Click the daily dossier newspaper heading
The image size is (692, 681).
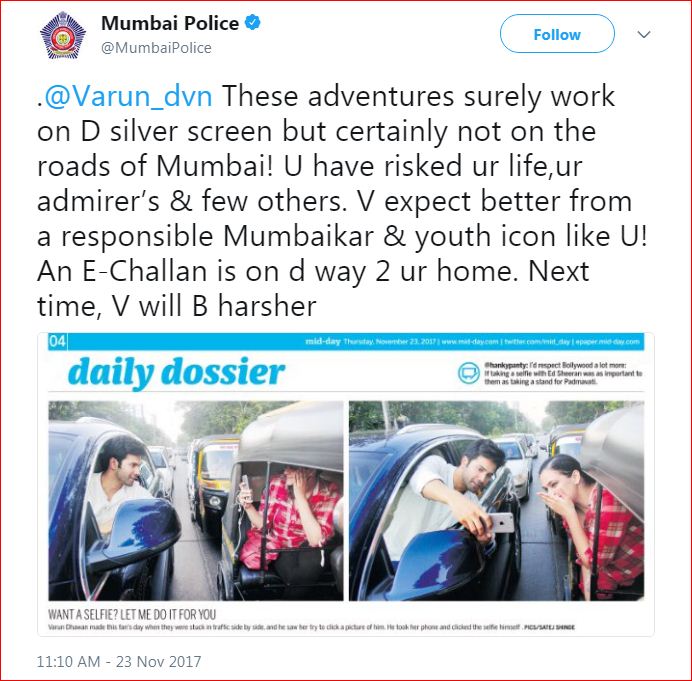176,373
